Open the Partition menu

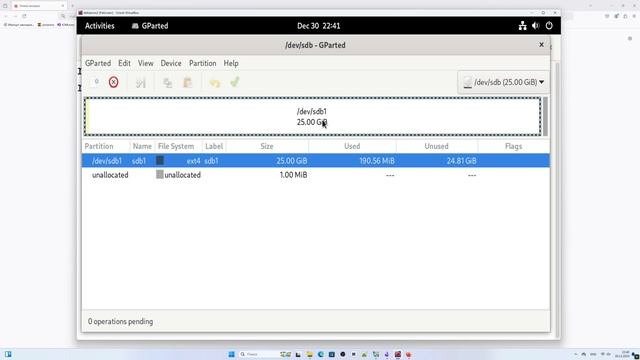(x=202, y=63)
